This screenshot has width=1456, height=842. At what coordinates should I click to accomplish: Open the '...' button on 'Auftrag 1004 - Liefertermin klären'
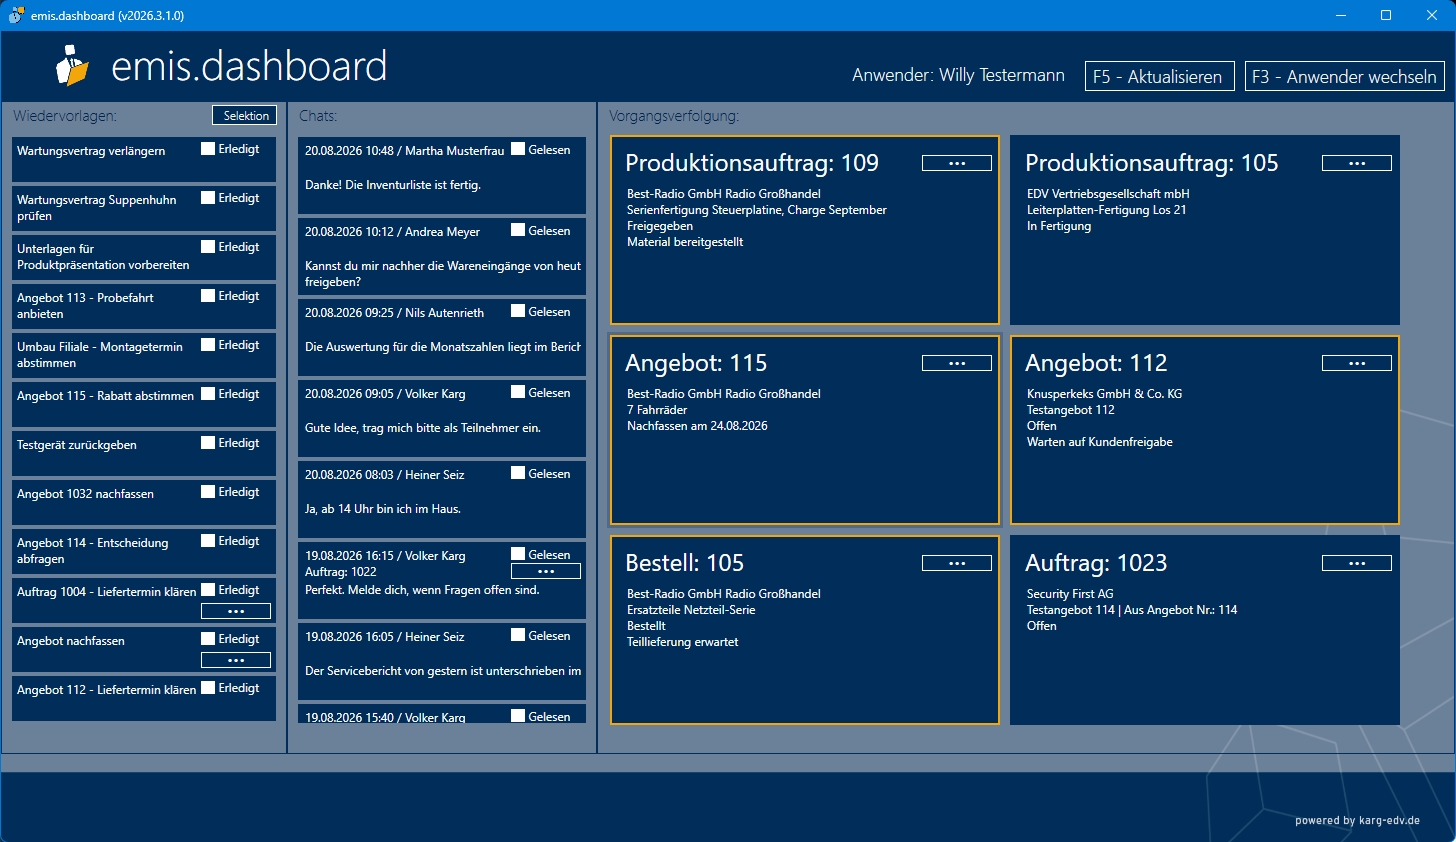click(x=236, y=611)
